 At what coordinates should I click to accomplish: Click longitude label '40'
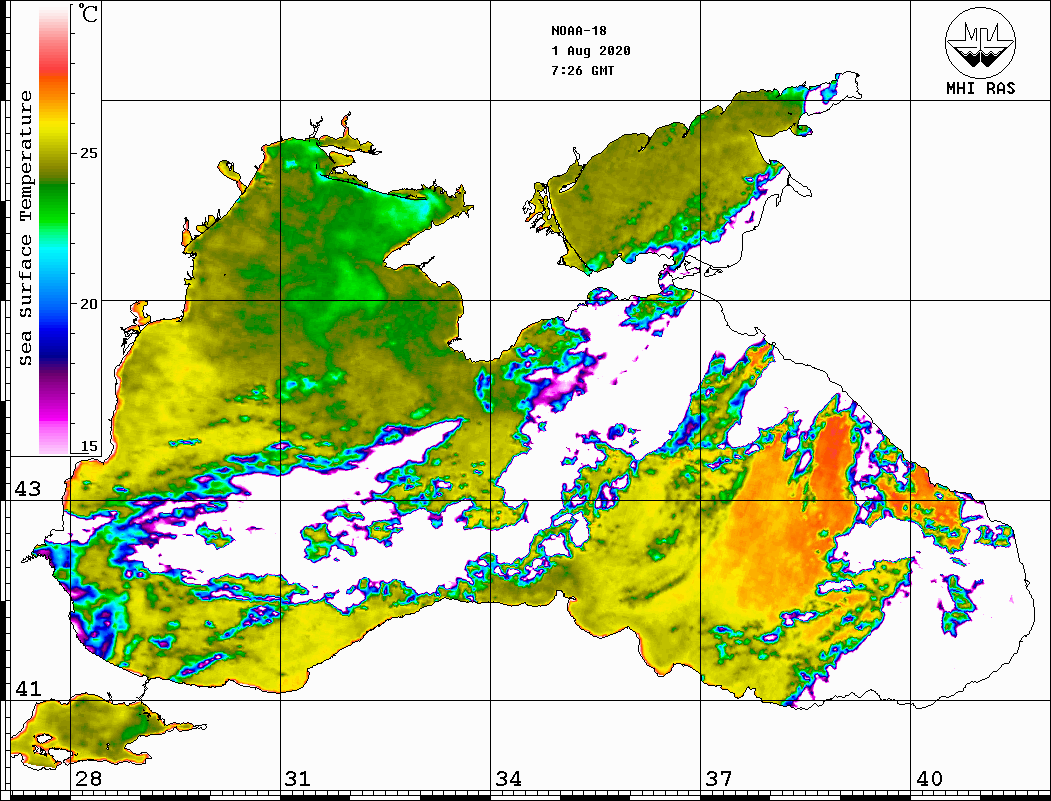[929, 779]
